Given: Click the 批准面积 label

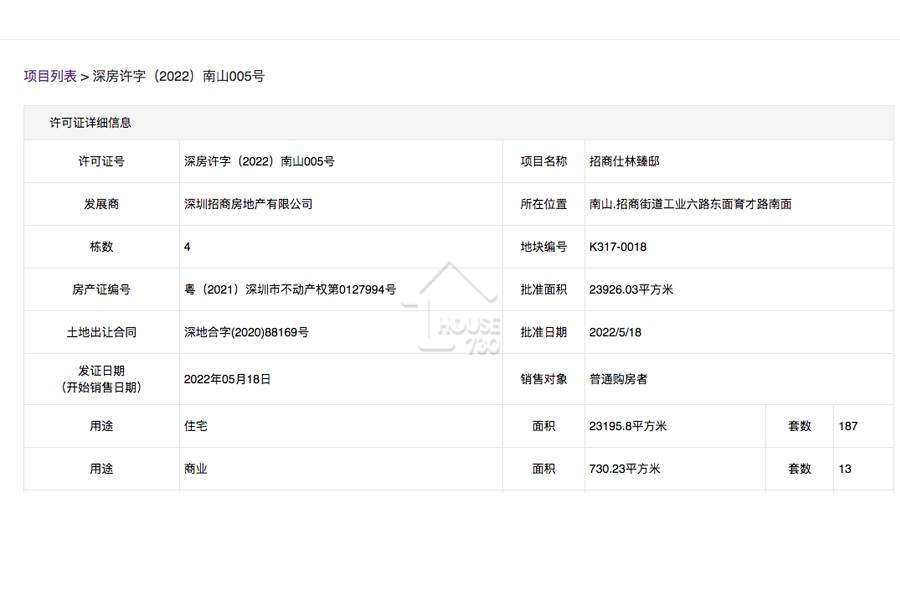Looking at the screenshot, I should pos(544,289).
